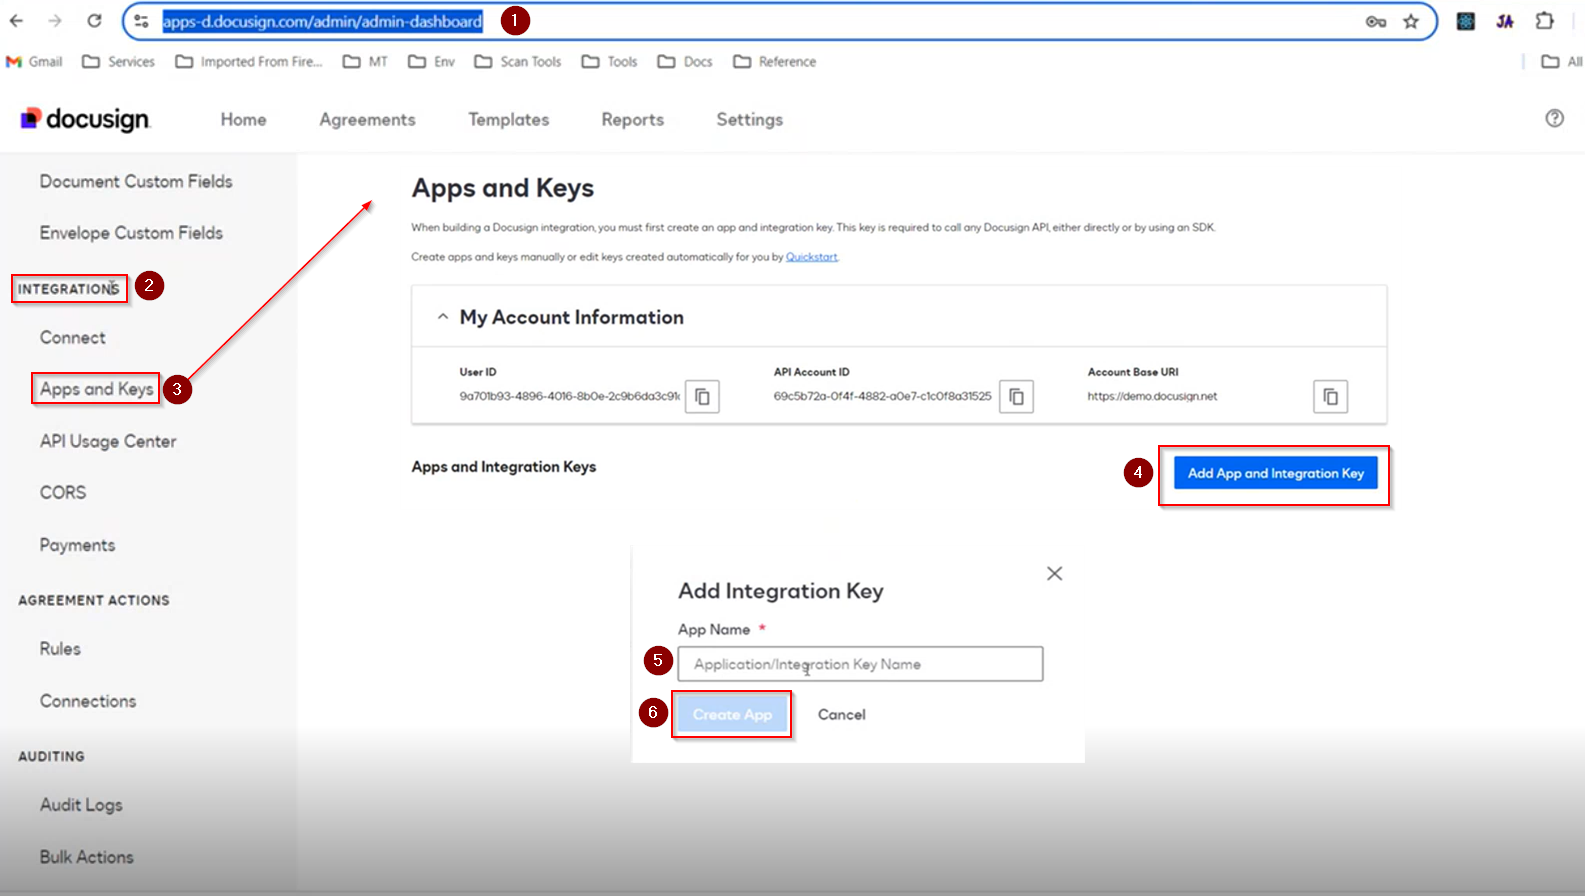Bookmark this page with the star icon
Screen dimensions: 1585x896
pos(1411,21)
